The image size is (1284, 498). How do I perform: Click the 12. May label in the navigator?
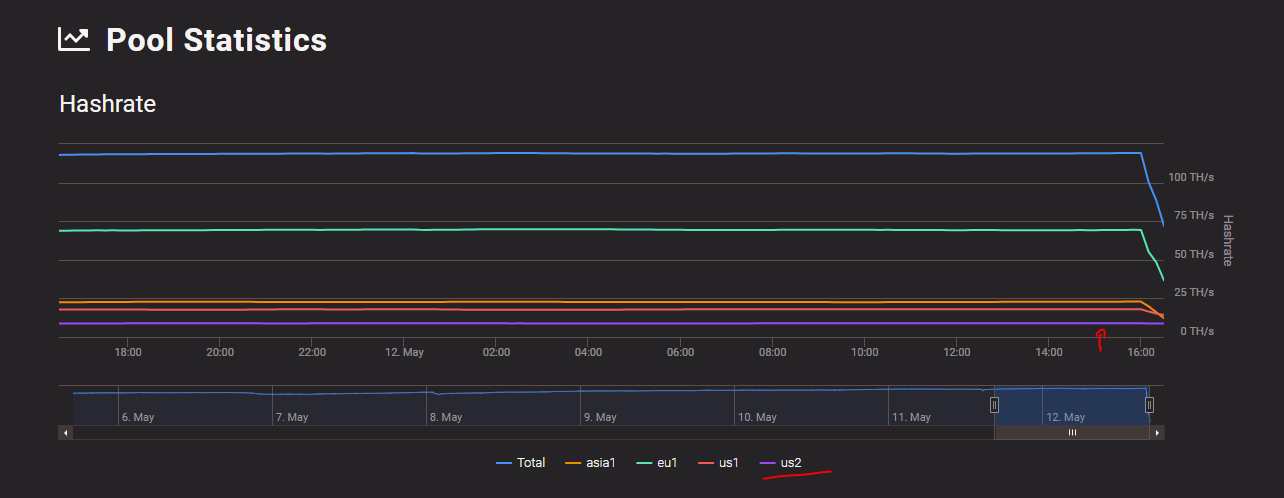click(1065, 417)
